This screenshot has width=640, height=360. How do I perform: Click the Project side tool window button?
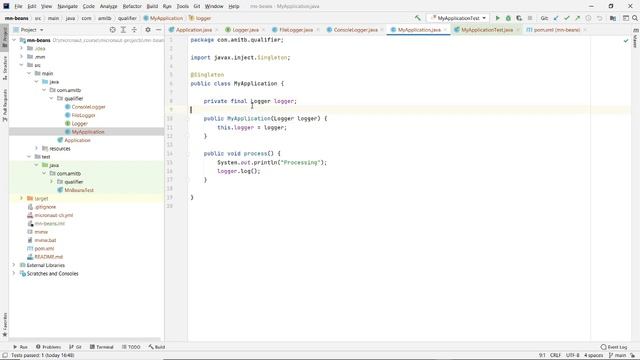pyautogui.click(x=4, y=38)
